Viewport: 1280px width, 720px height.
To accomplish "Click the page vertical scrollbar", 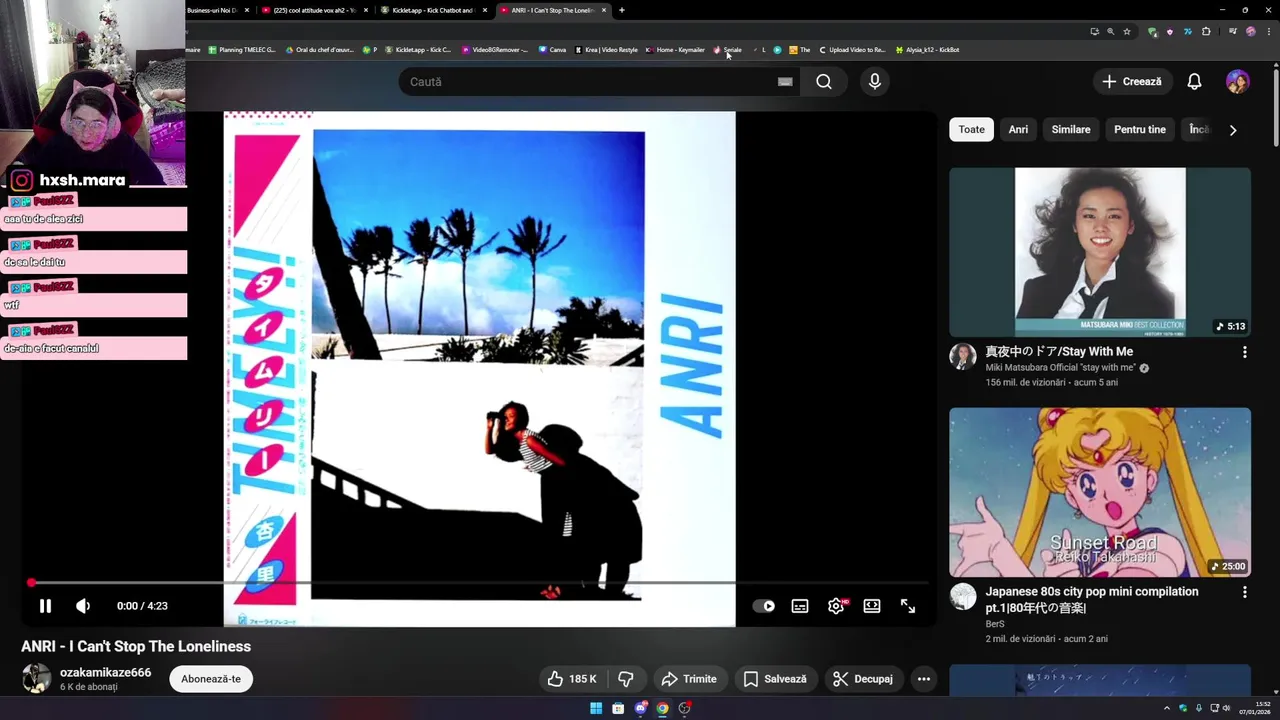I will tap(1275, 110).
